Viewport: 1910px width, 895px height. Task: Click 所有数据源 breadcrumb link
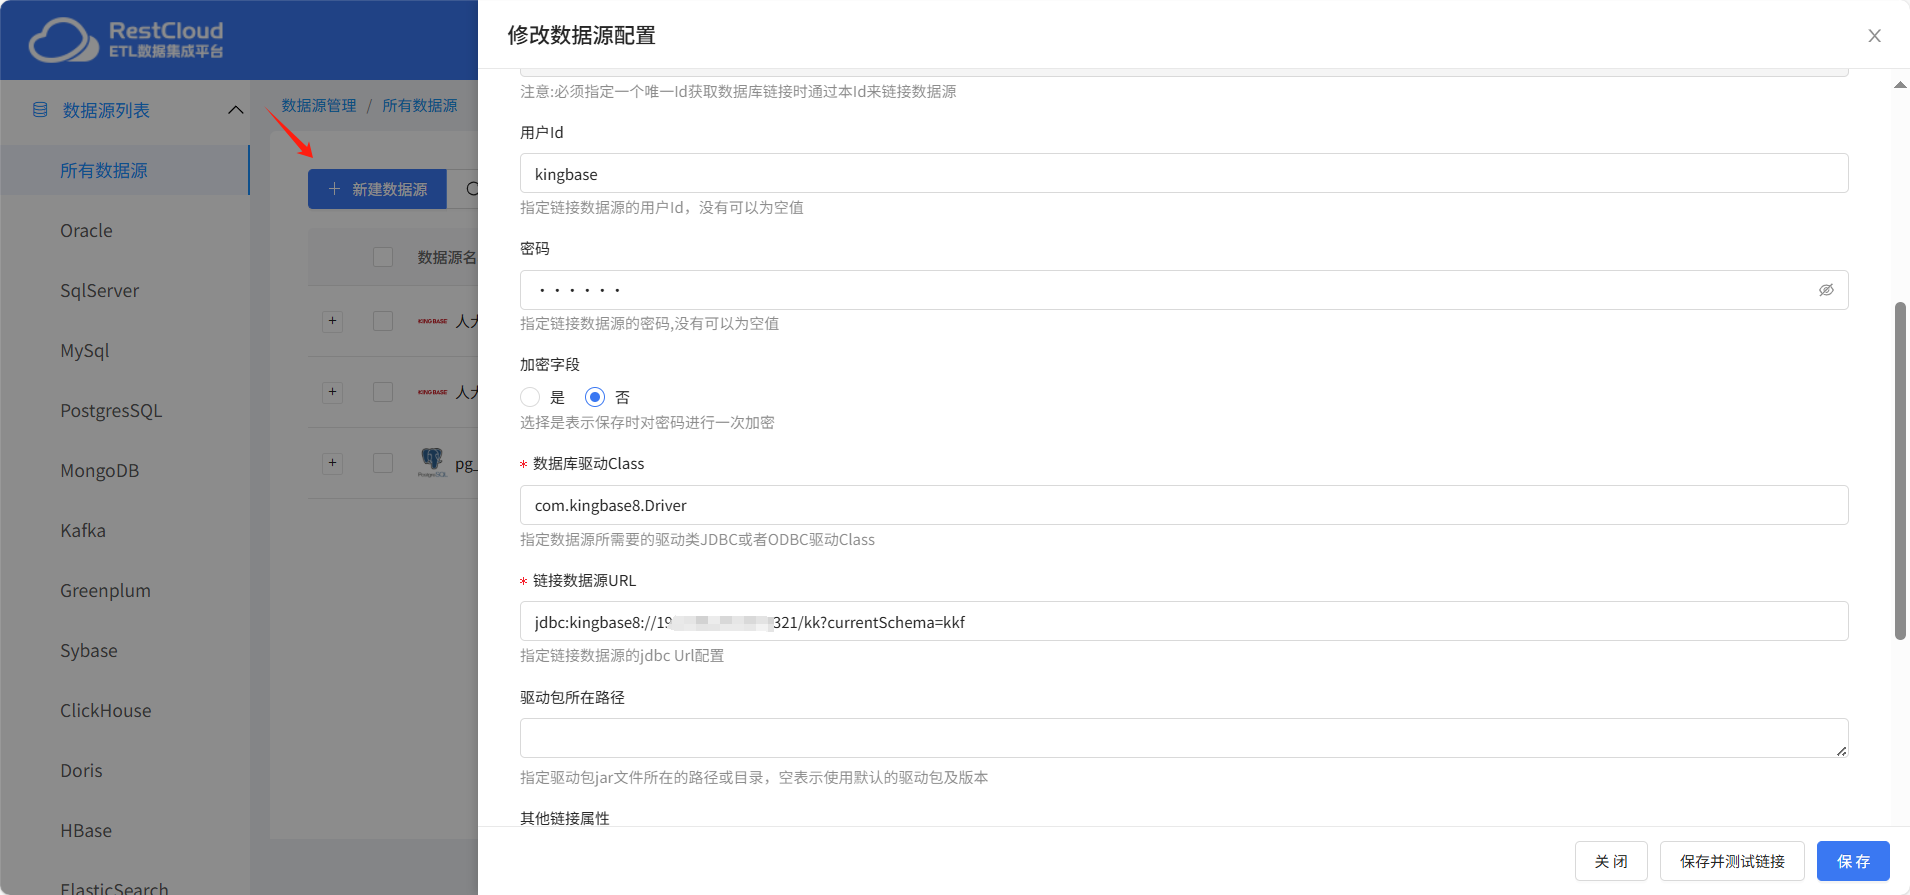pyautogui.click(x=420, y=105)
